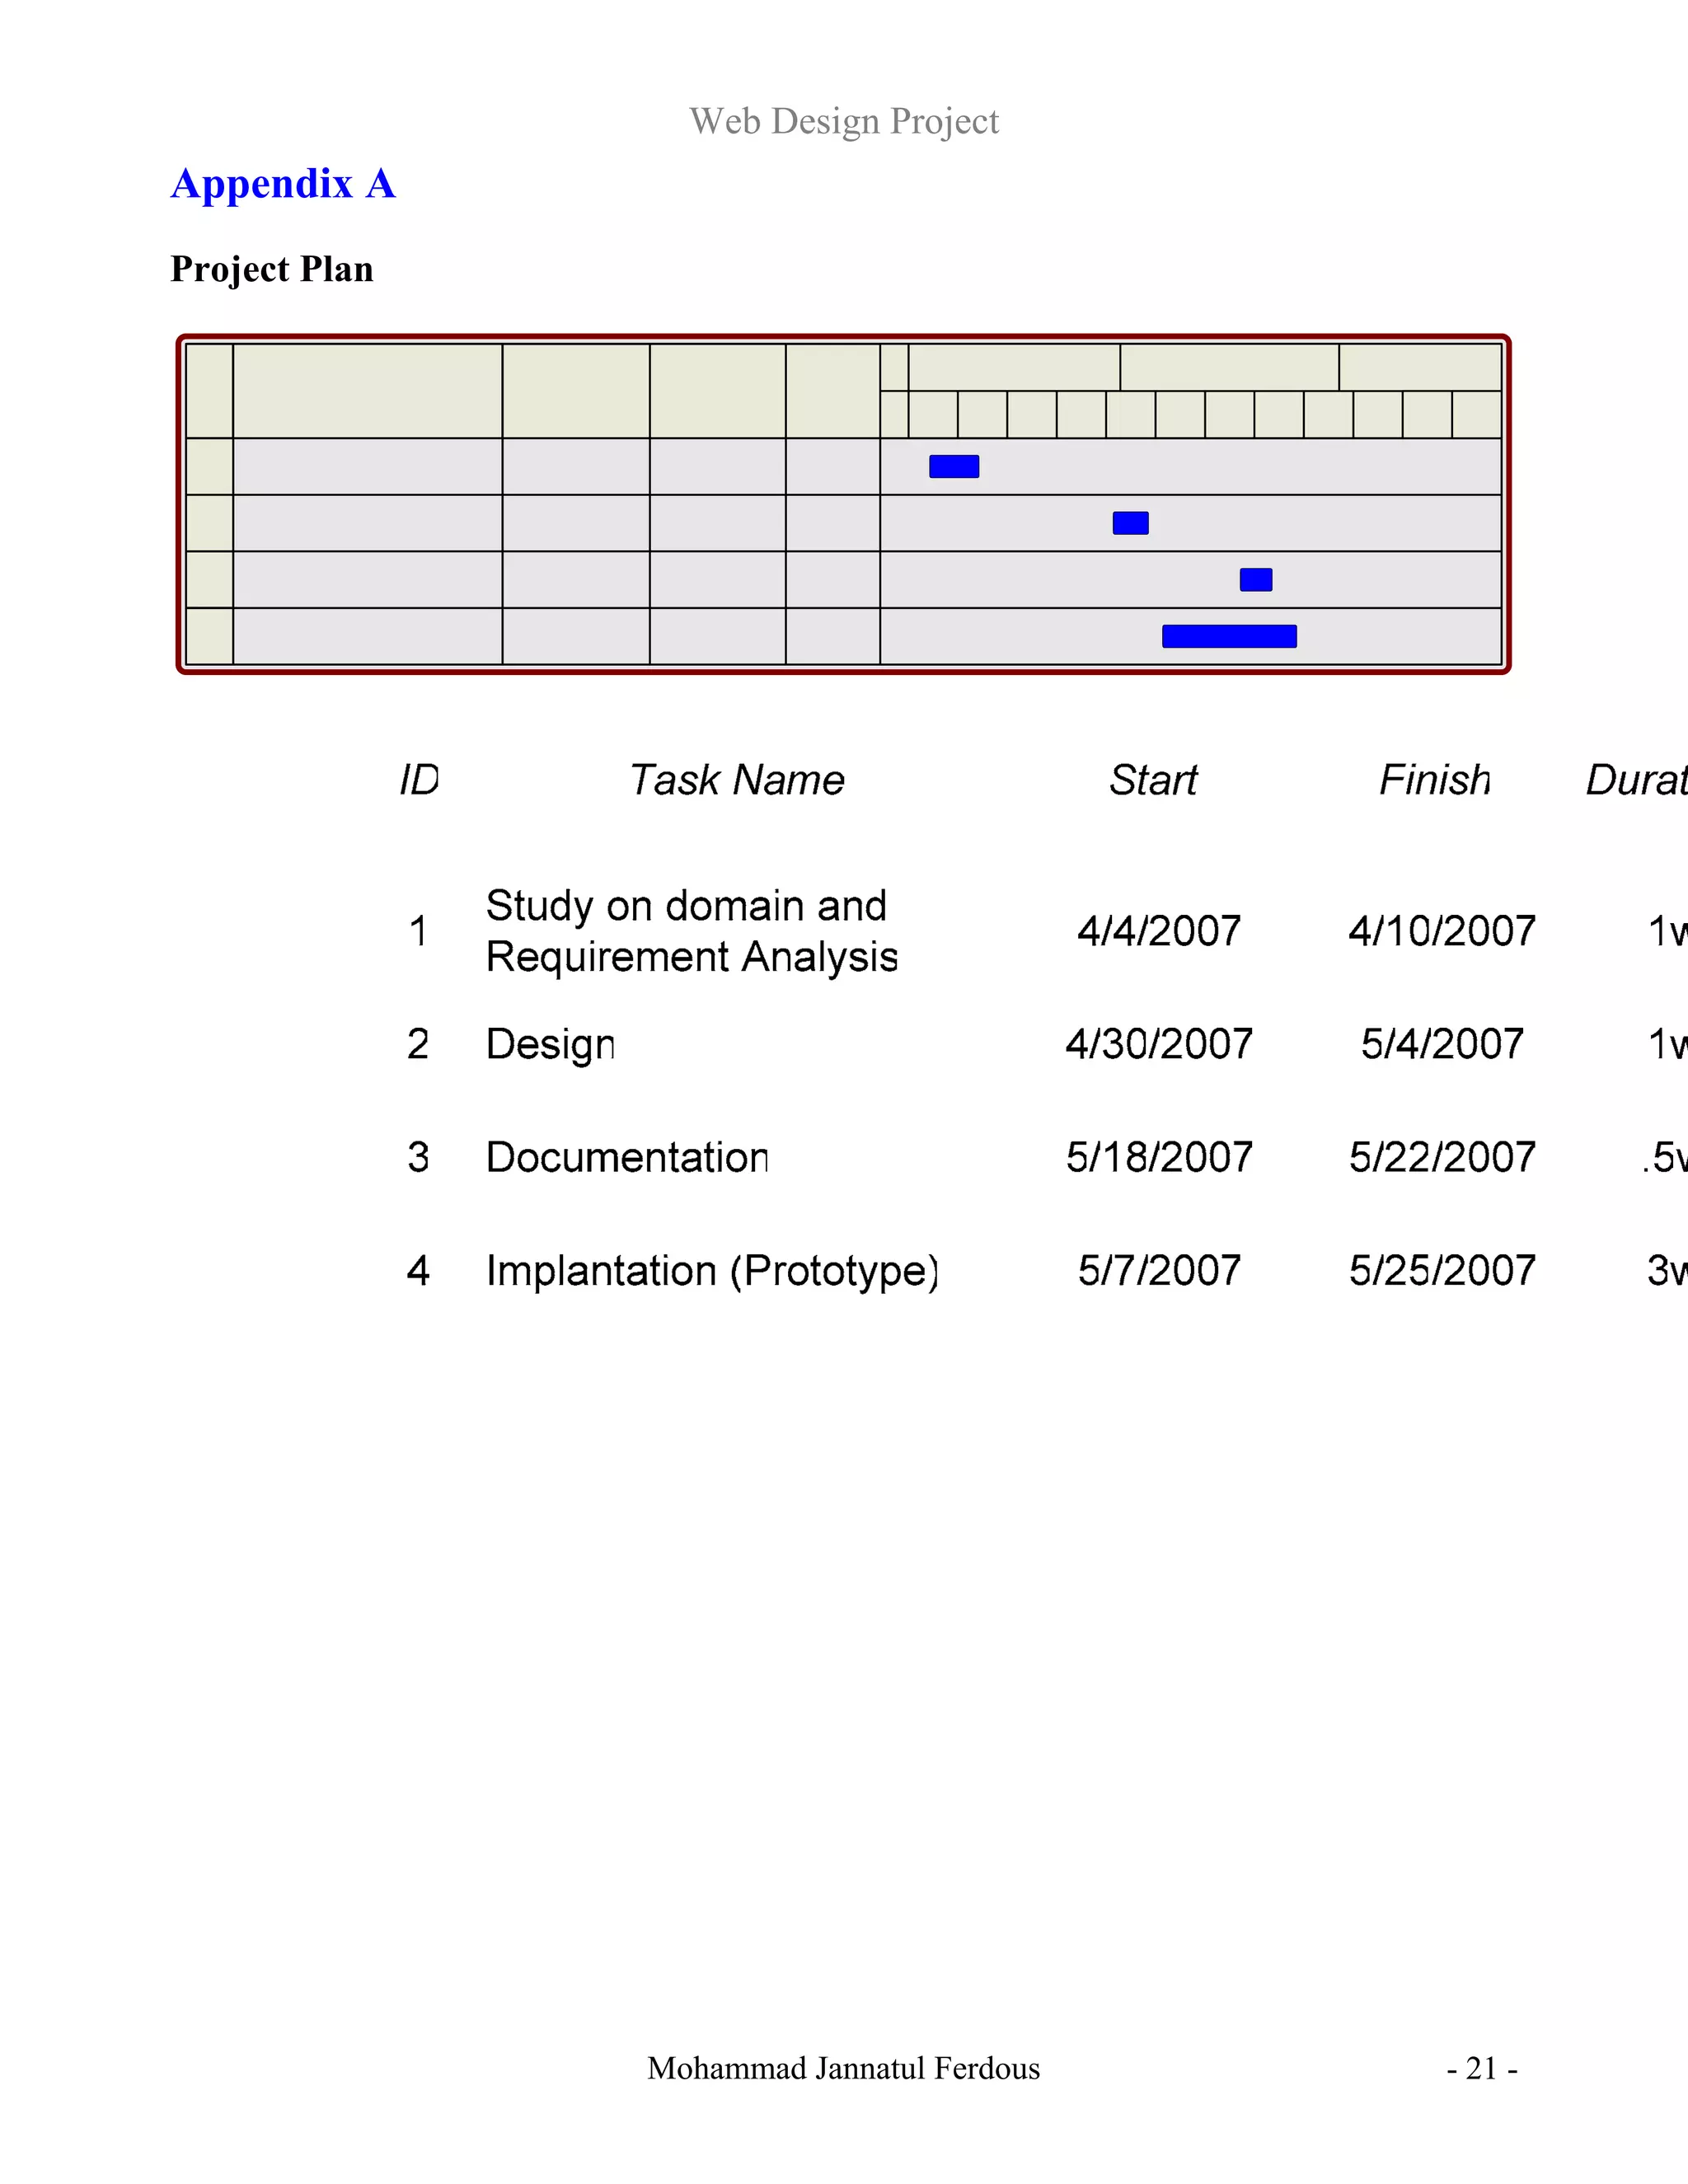This screenshot has height=2184, width=1688.
Task: Click finish date 5/25/2007
Action: [1442, 1270]
